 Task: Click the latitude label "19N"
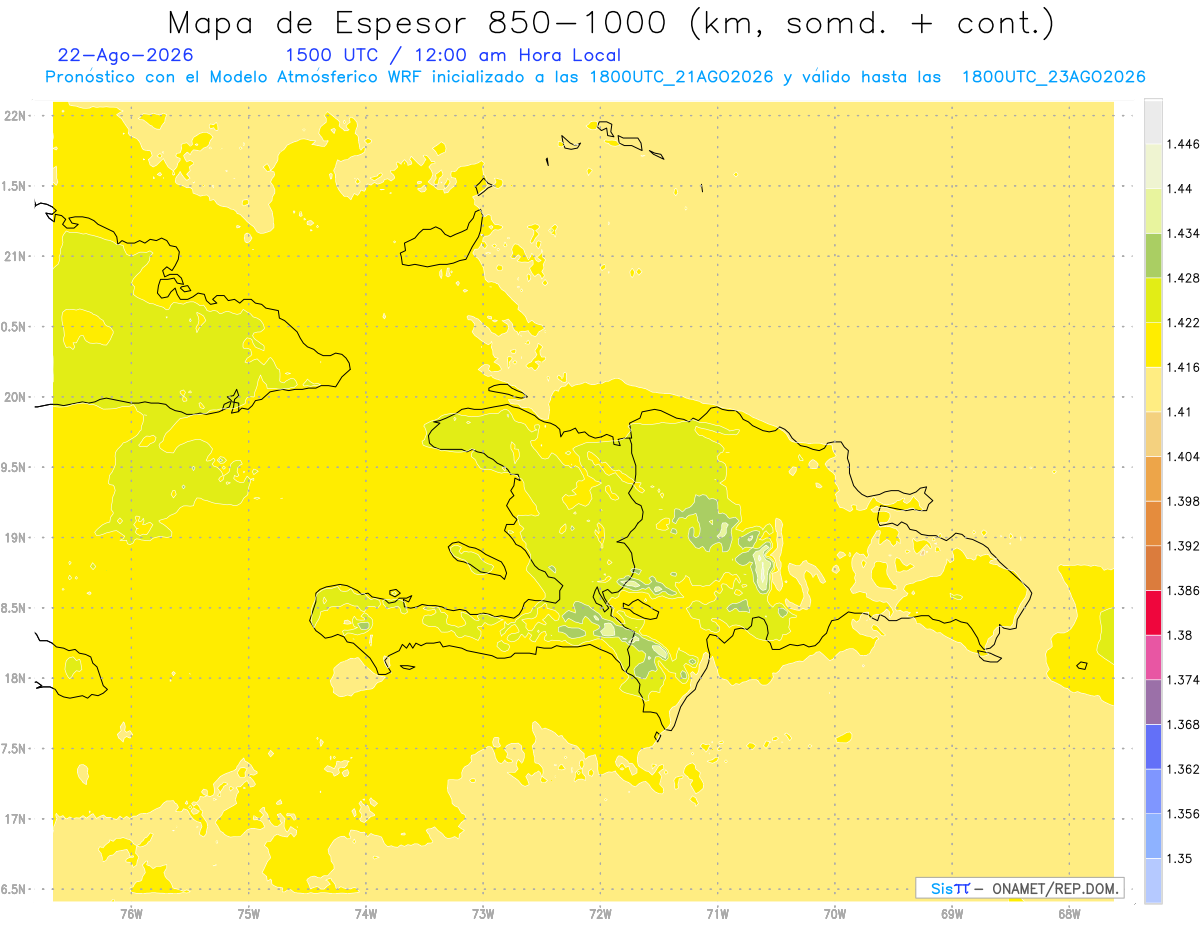(15, 537)
